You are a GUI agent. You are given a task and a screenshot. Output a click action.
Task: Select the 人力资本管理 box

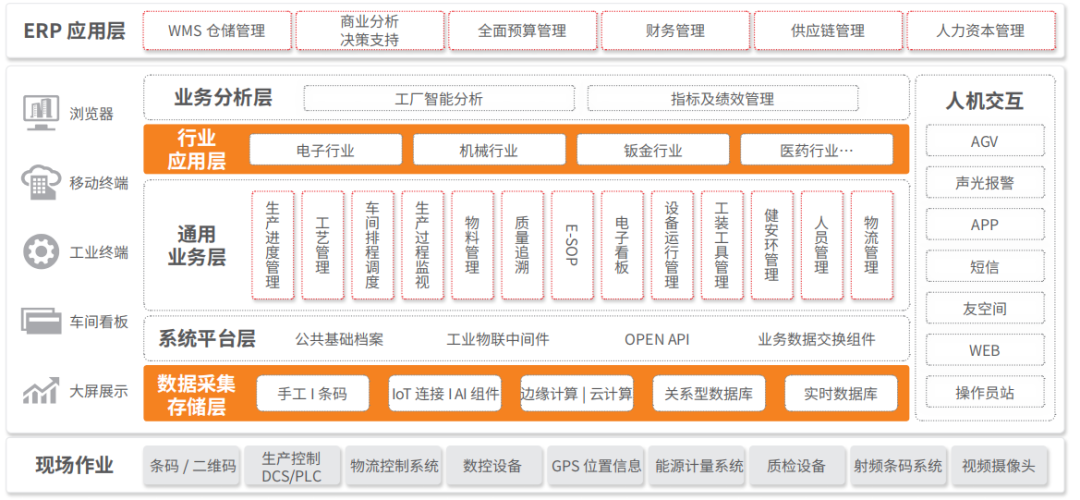coord(980,31)
